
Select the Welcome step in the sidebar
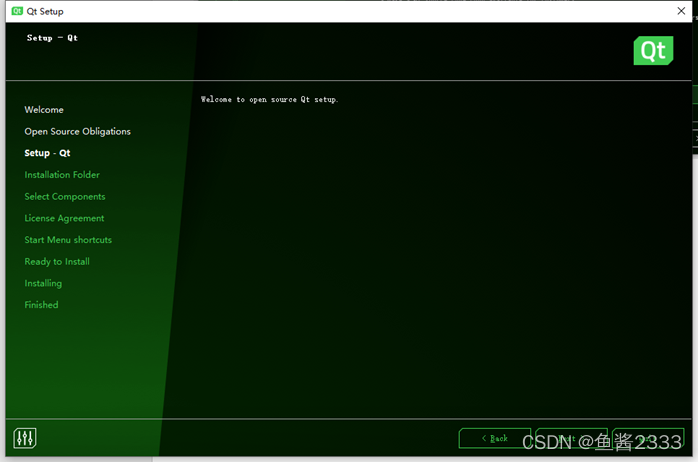click(x=44, y=109)
